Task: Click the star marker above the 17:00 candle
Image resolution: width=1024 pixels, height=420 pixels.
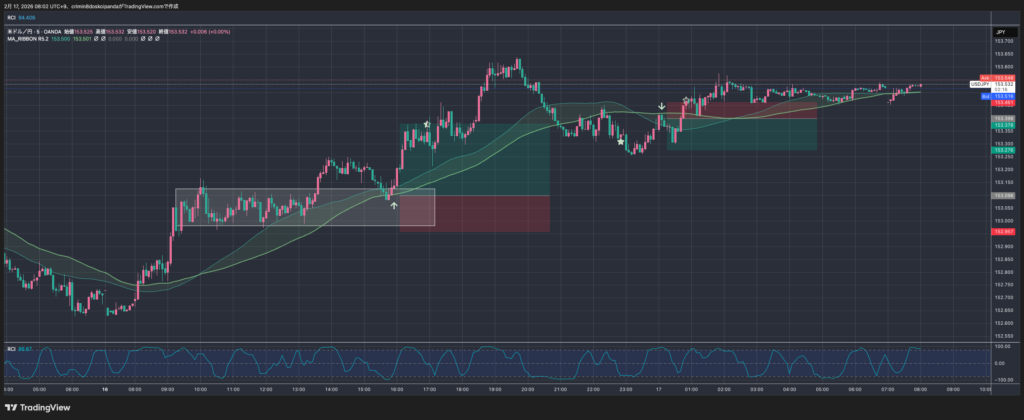Action: (427, 124)
